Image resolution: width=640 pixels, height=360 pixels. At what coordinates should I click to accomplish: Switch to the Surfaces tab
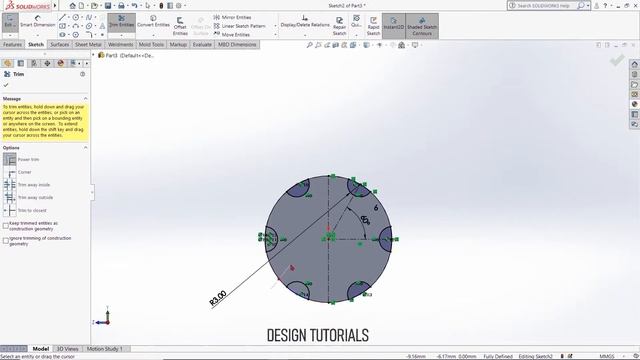point(60,44)
